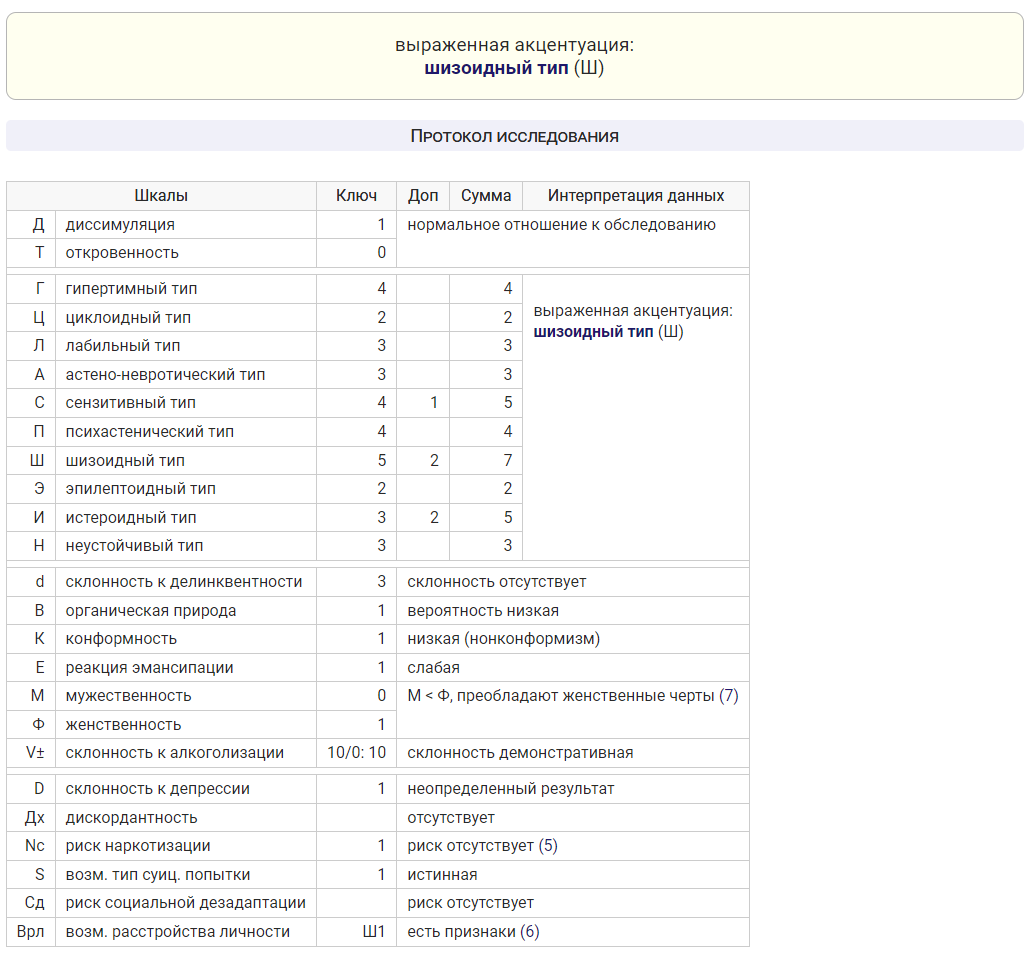This screenshot has width=1033, height=968.
Task: Click the 'сензитивный тип' row label
Action: [130, 403]
